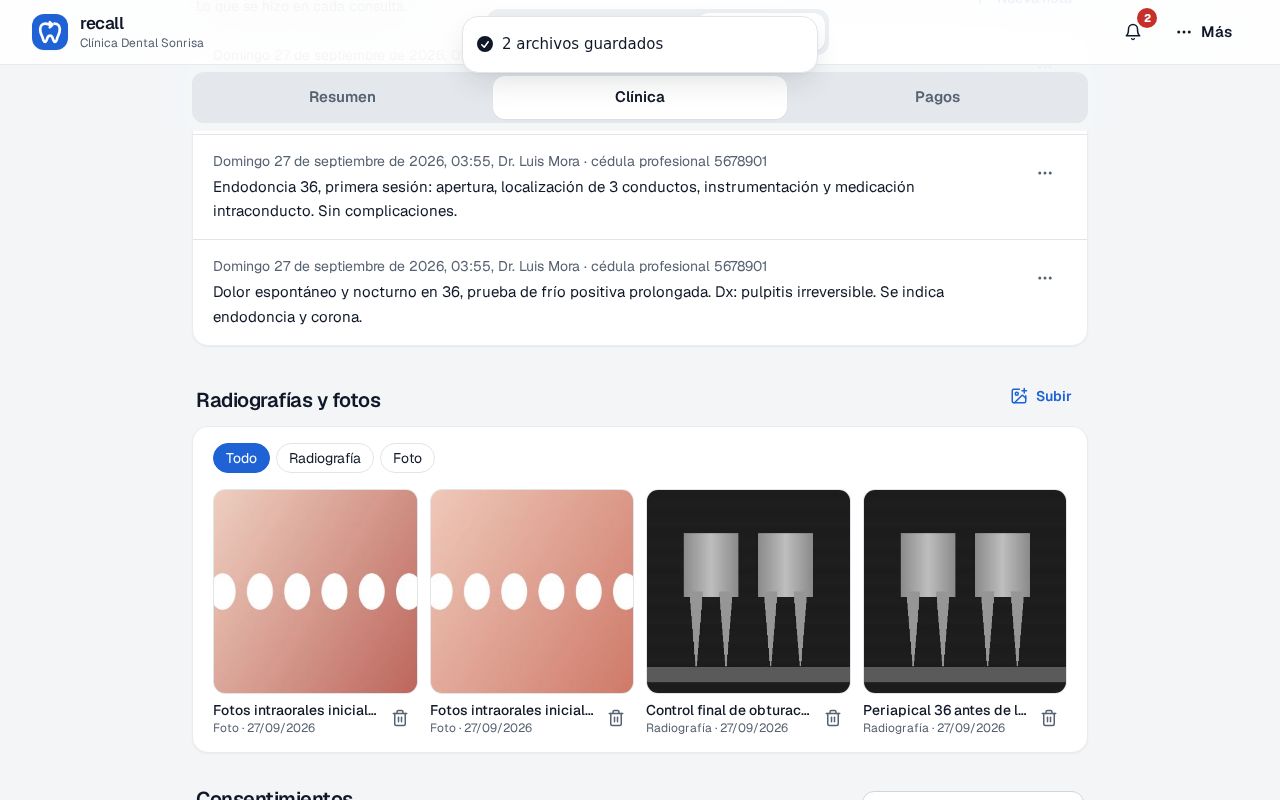The width and height of the screenshot is (1280, 800).
Task: Delete the Control final de obturación radiograph
Action: (x=833, y=718)
